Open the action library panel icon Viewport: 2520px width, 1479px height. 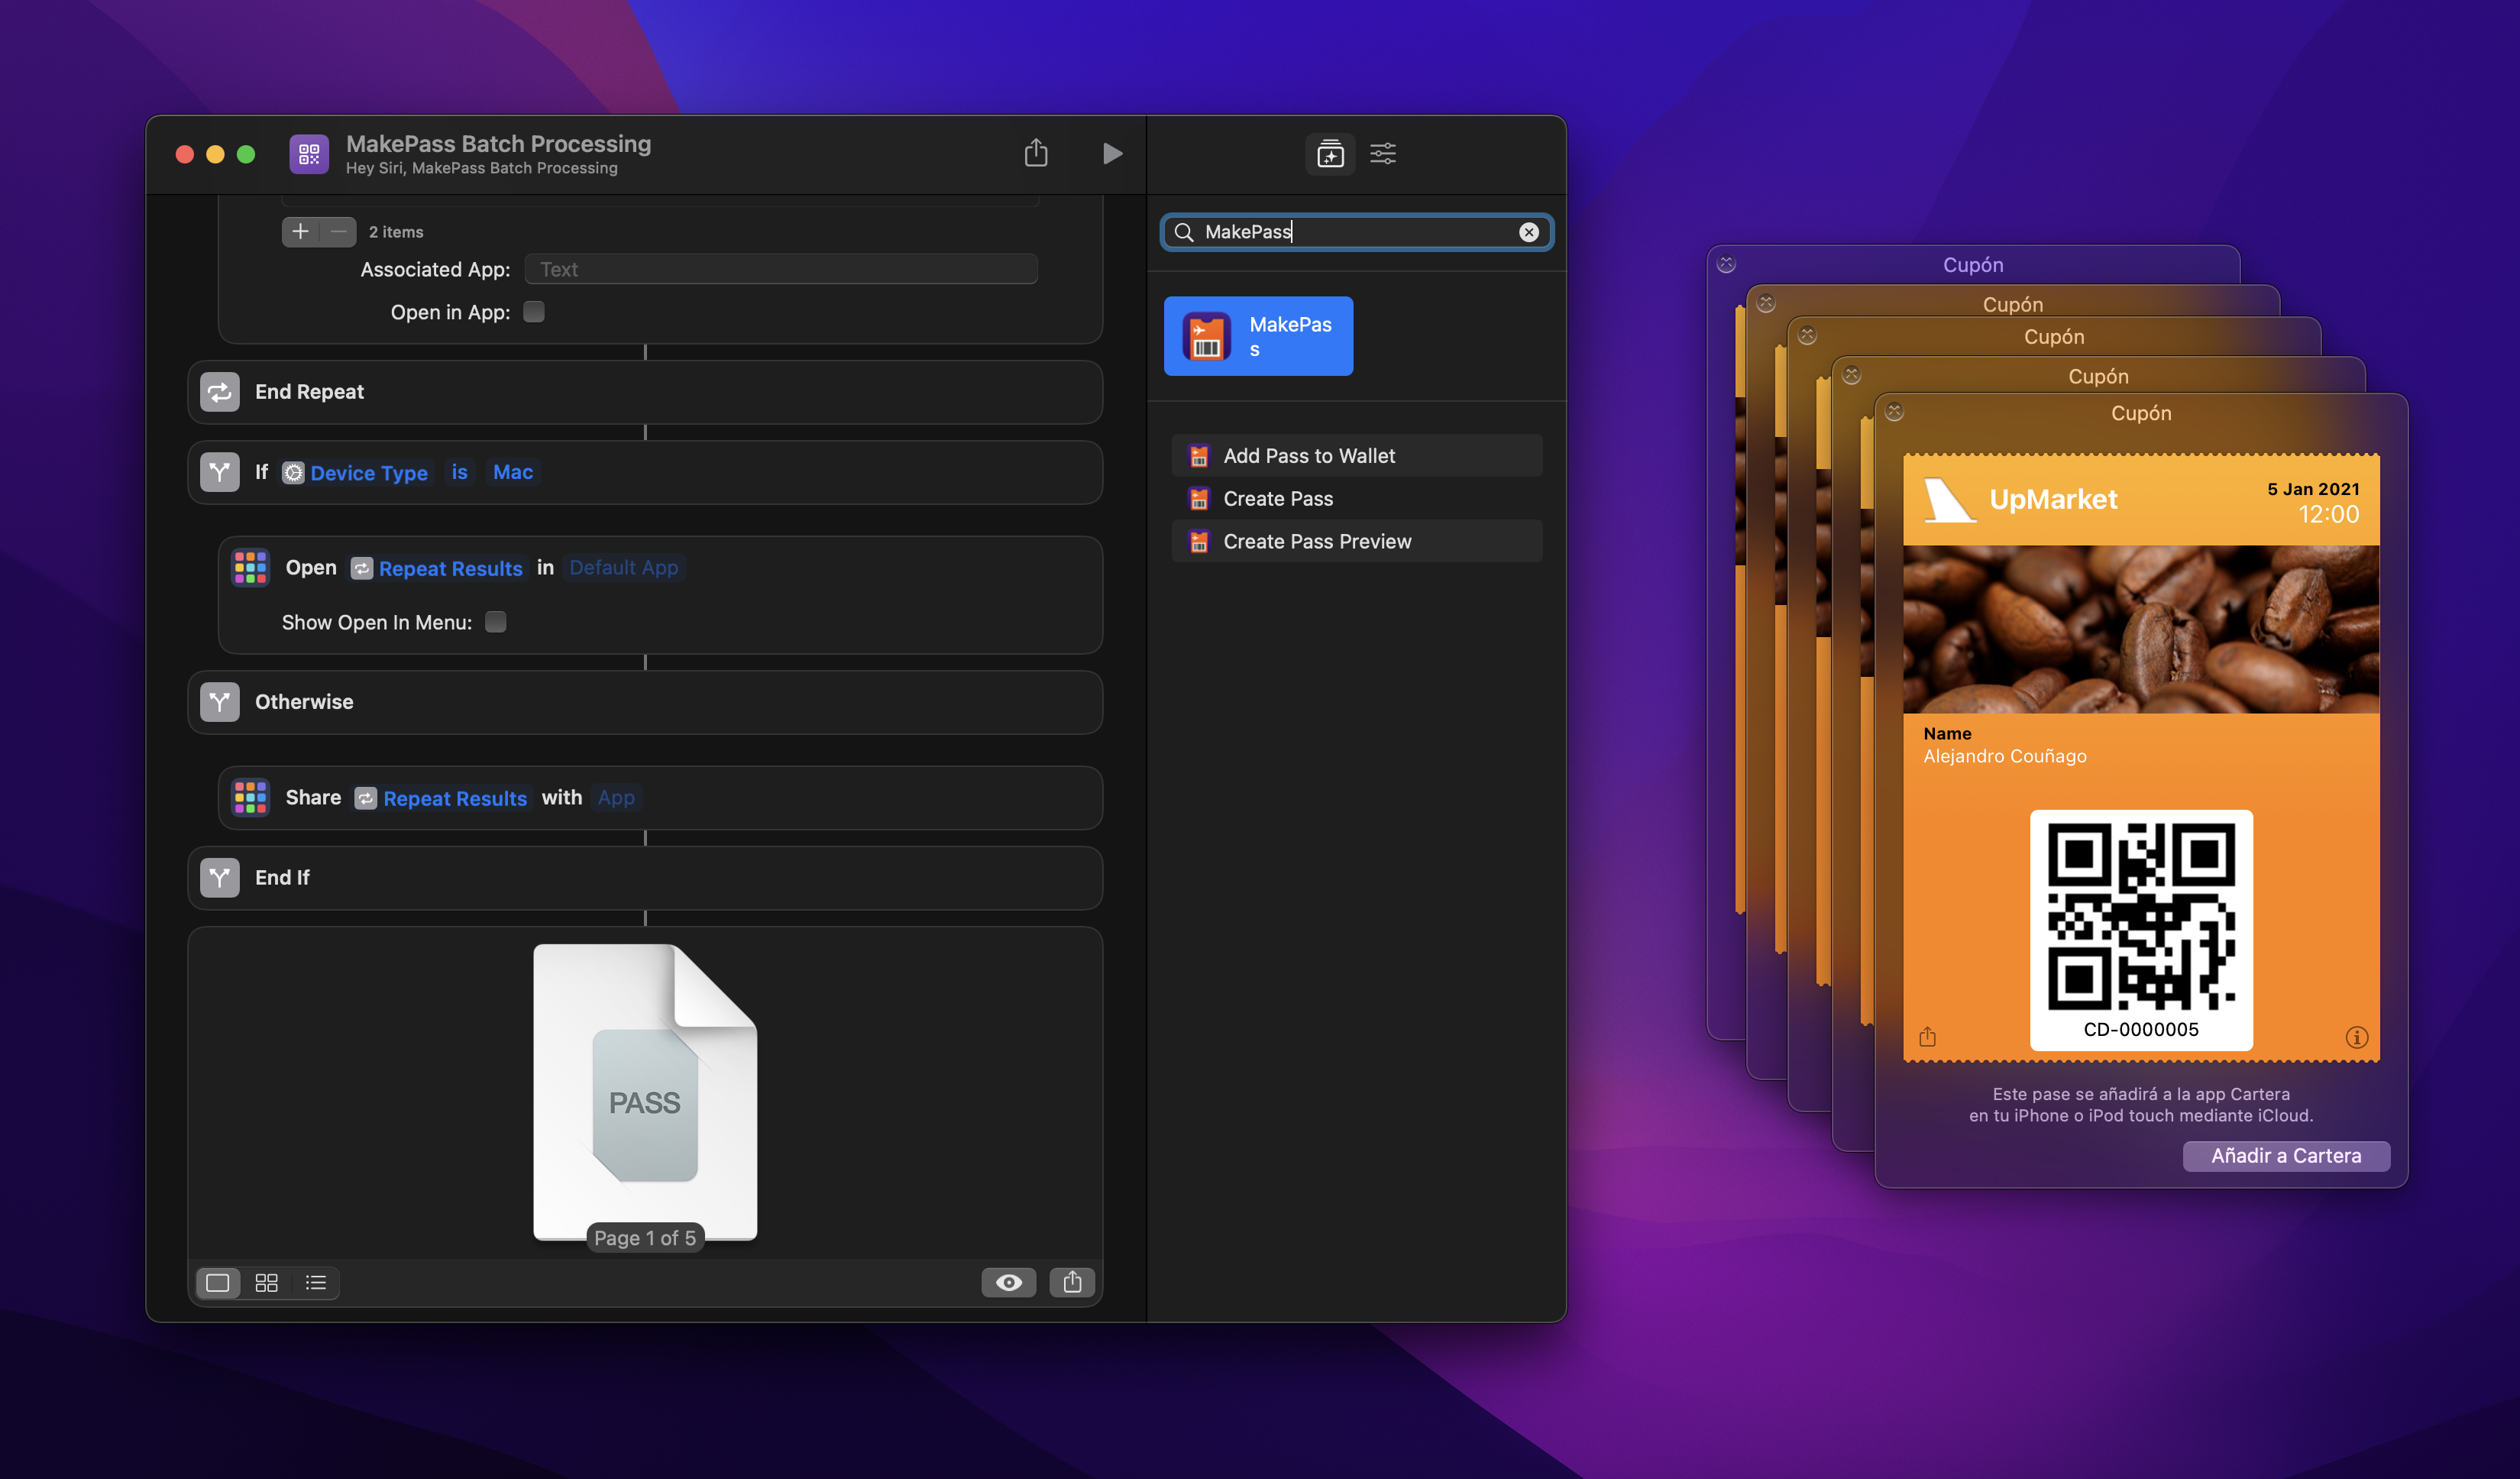pos(1330,153)
